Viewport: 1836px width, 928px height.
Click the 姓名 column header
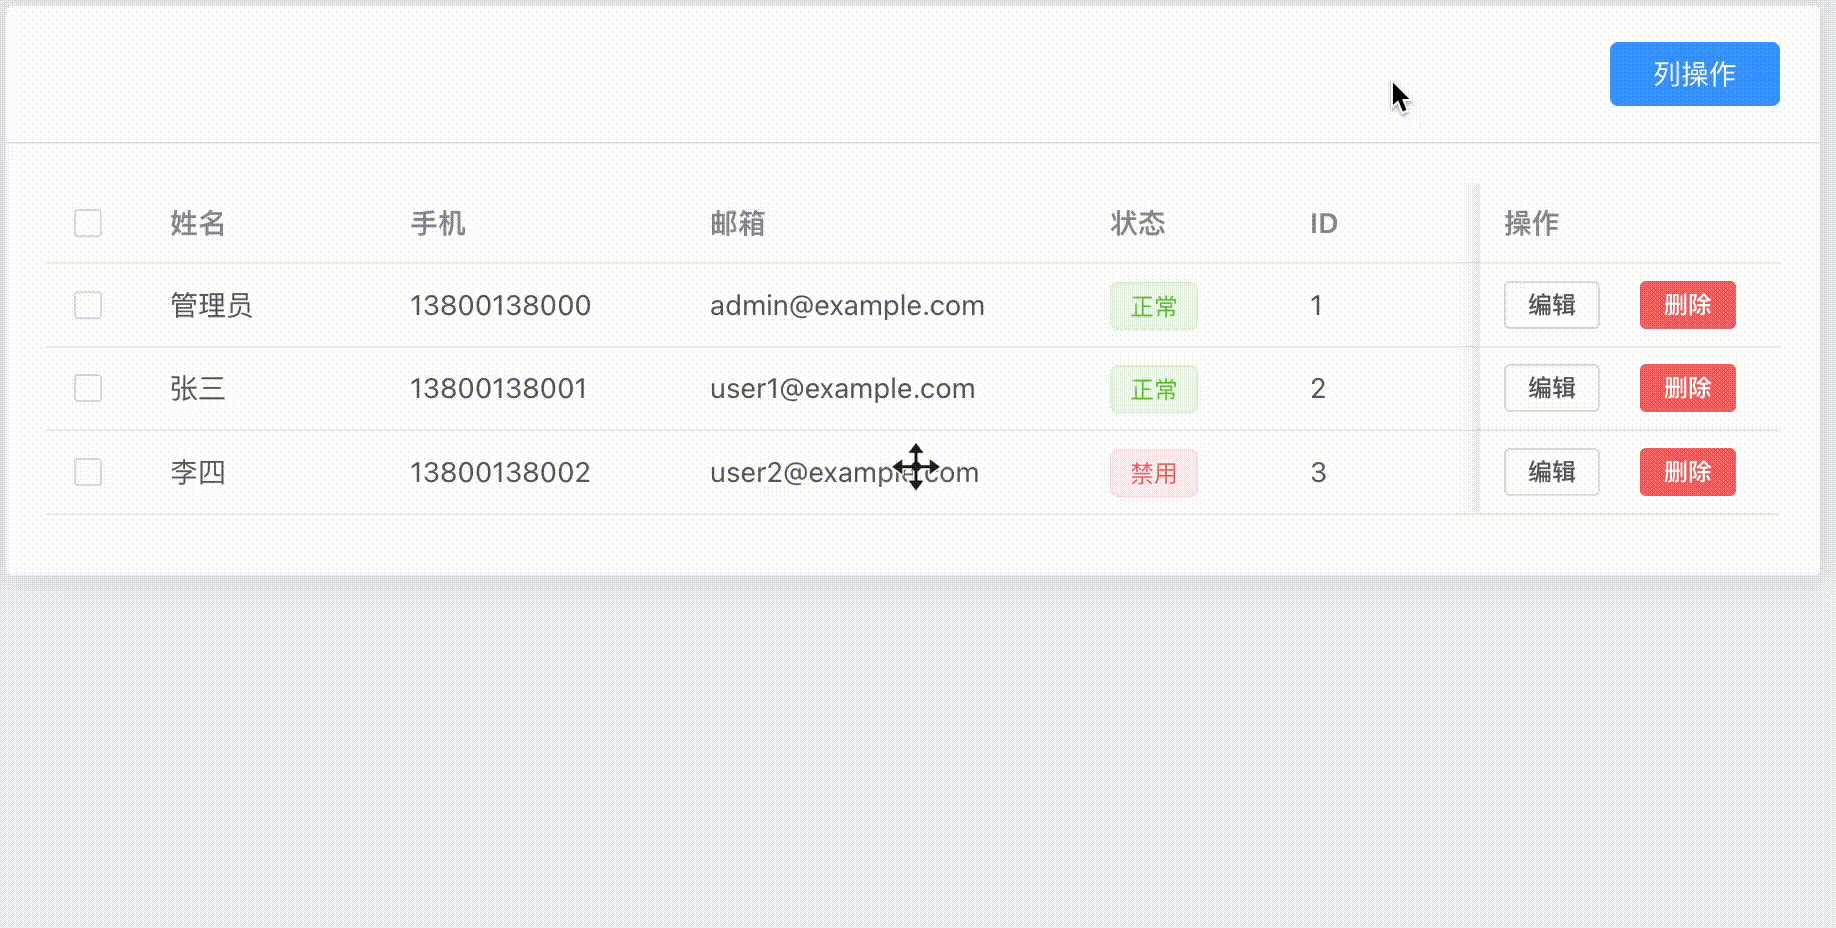pos(198,223)
